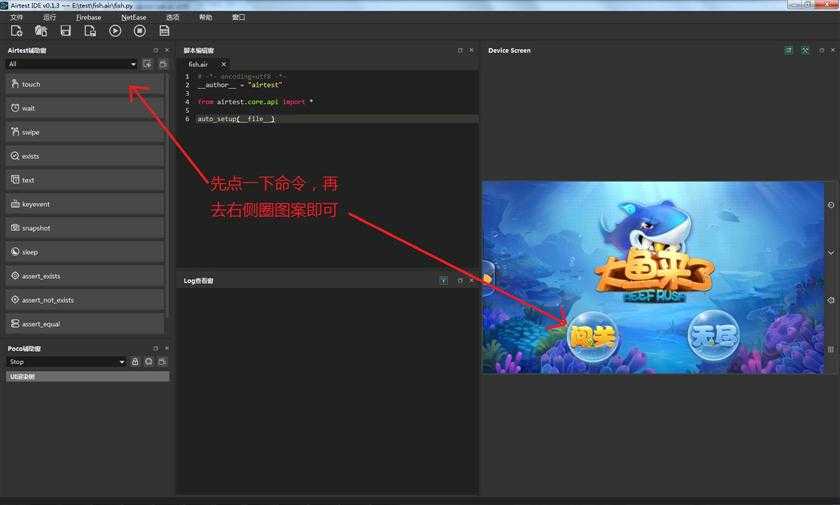This screenshot has height=505, width=840.
Task: Open the All filter dropdown in Airtest panel
Action: pos(71,64)
